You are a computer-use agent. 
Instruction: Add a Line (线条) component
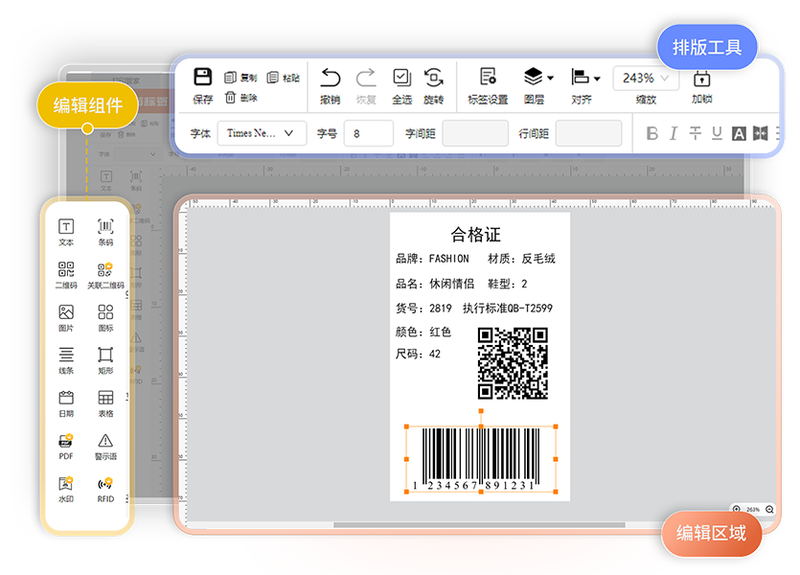[66, 360]
